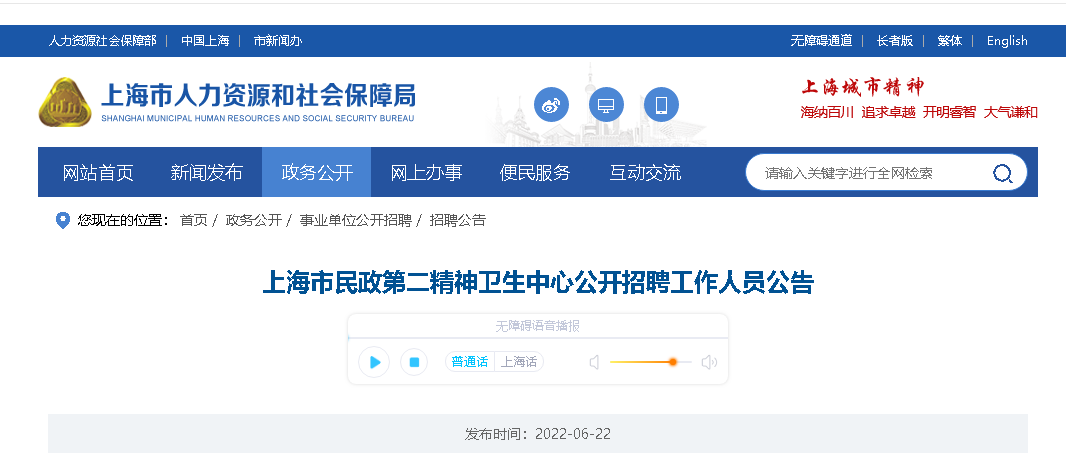Click the loud volume speaker icon
The width and height of the screenshot is (1066, 460).
pyautogui.click(x=709, y=362)
